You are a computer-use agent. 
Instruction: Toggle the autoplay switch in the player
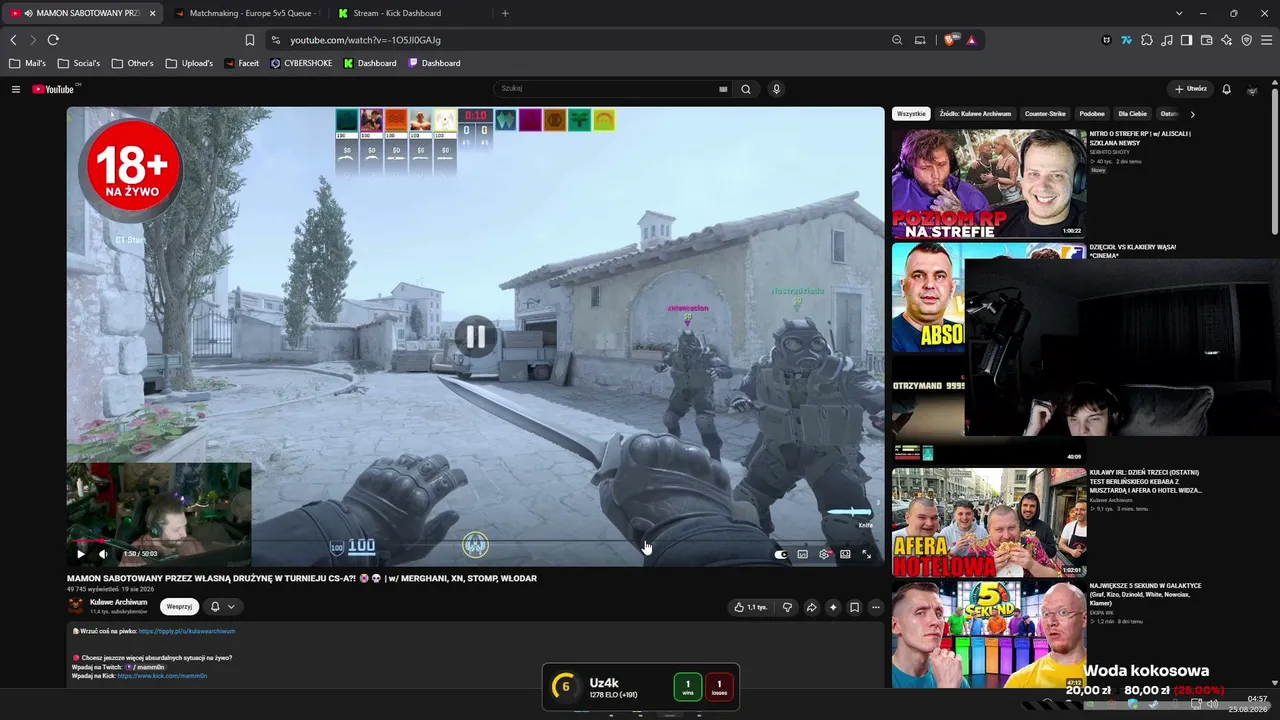click(781, 554)
